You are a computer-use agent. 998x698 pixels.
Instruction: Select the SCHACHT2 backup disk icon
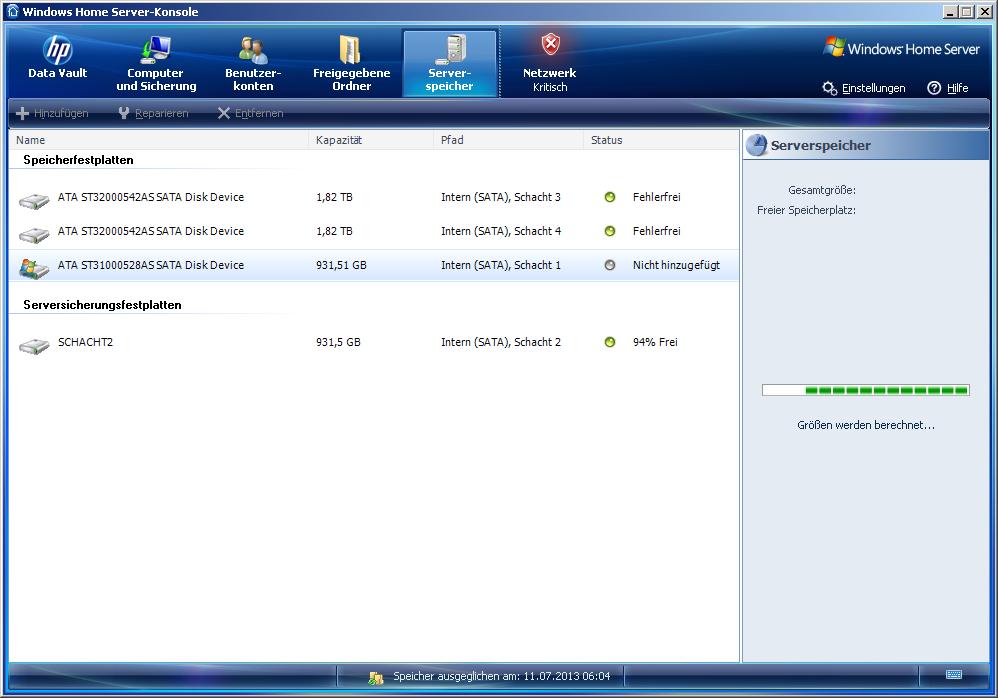tap(34, 346)
